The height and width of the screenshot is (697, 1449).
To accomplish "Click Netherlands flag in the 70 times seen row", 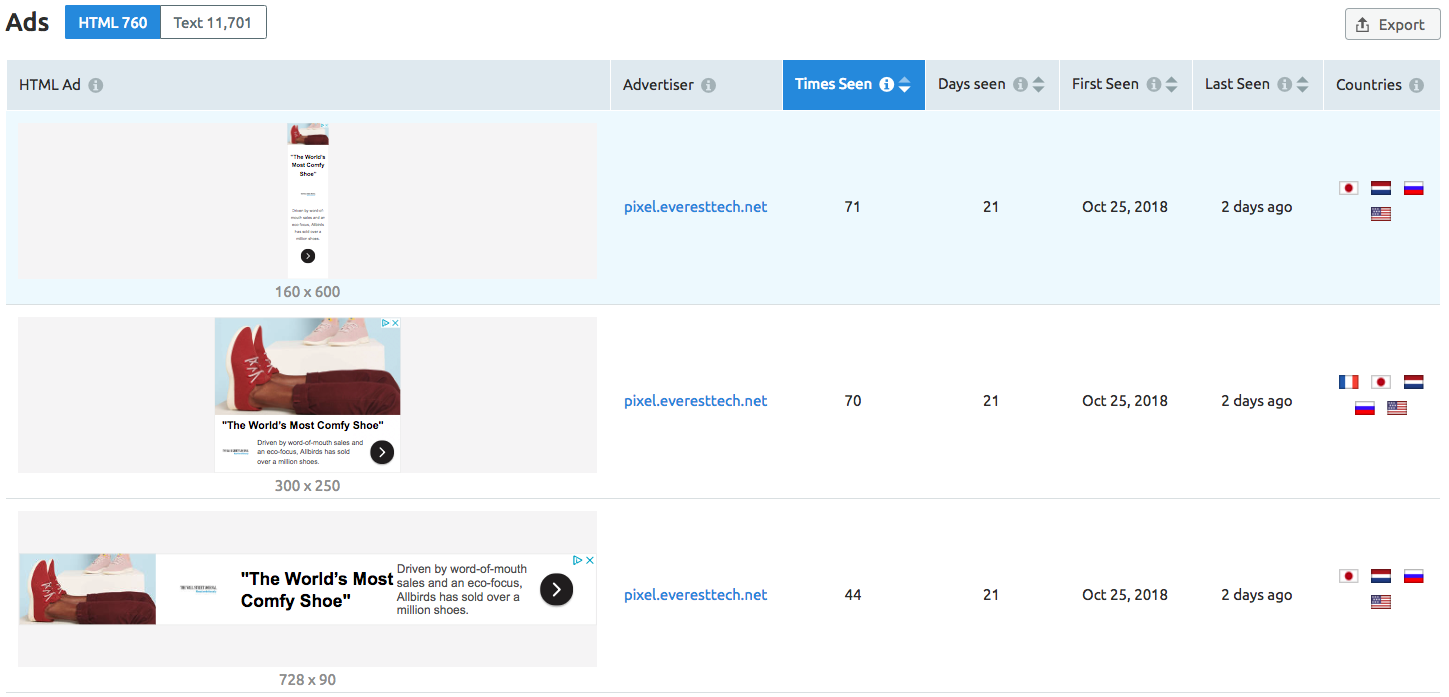I will [1413, 382].
